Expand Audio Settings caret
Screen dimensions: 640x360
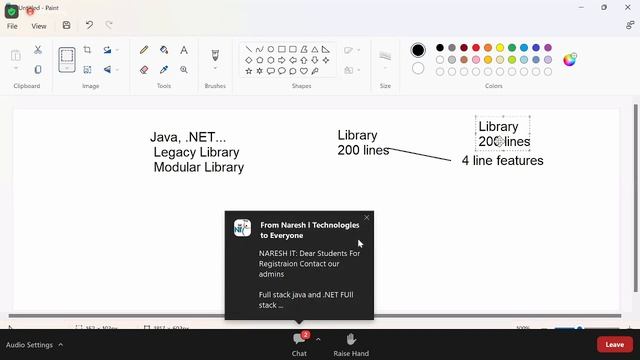coord(61,344)
